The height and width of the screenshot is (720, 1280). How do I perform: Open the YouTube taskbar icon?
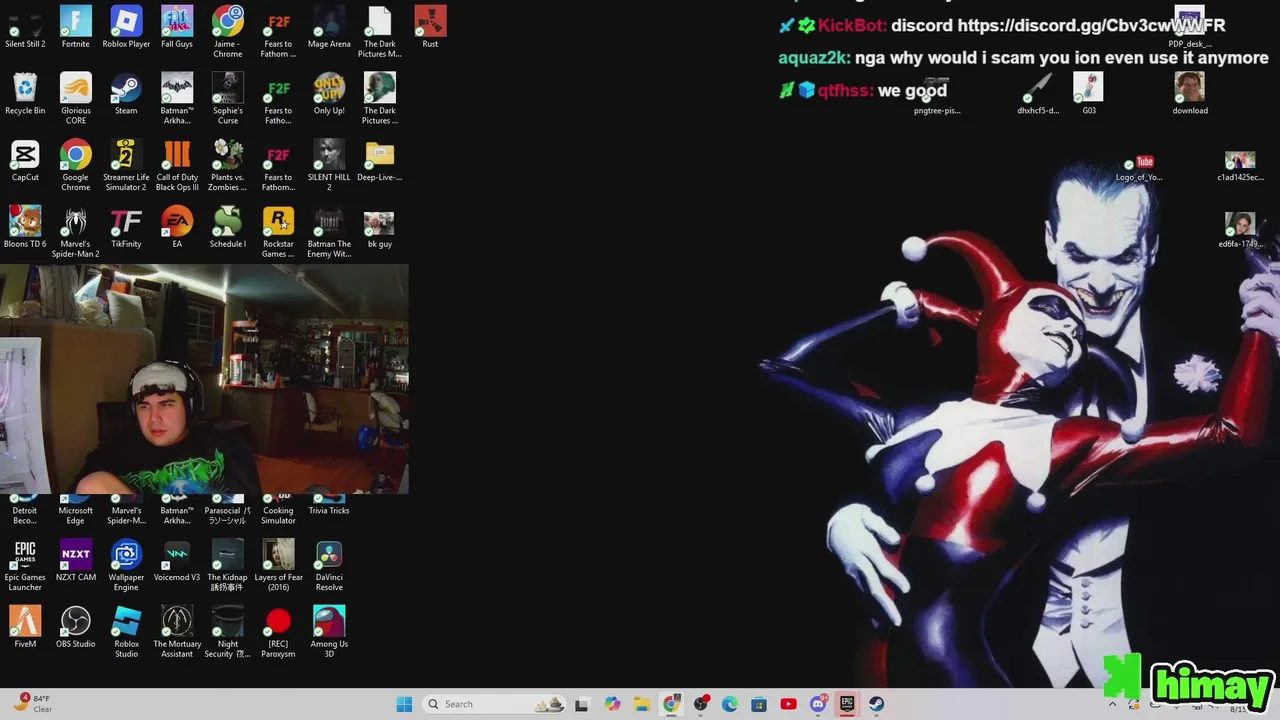[x=788, y=704]
